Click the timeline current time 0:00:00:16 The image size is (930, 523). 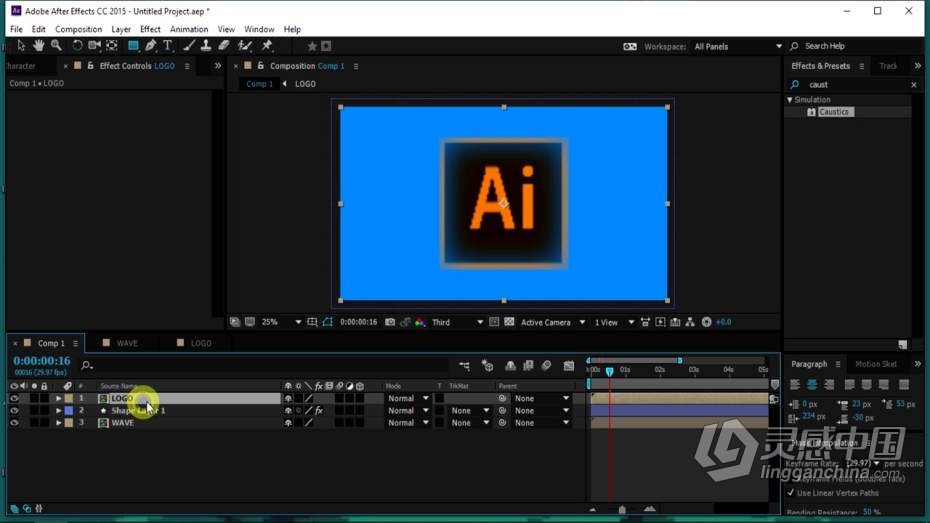pyautogui.click(x=42, y=361)
